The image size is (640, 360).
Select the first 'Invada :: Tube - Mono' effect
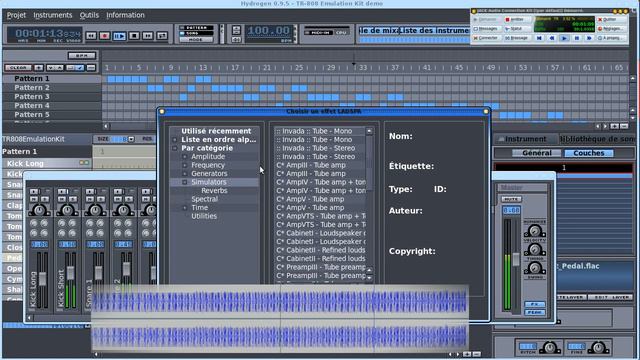tap(320, 131)
